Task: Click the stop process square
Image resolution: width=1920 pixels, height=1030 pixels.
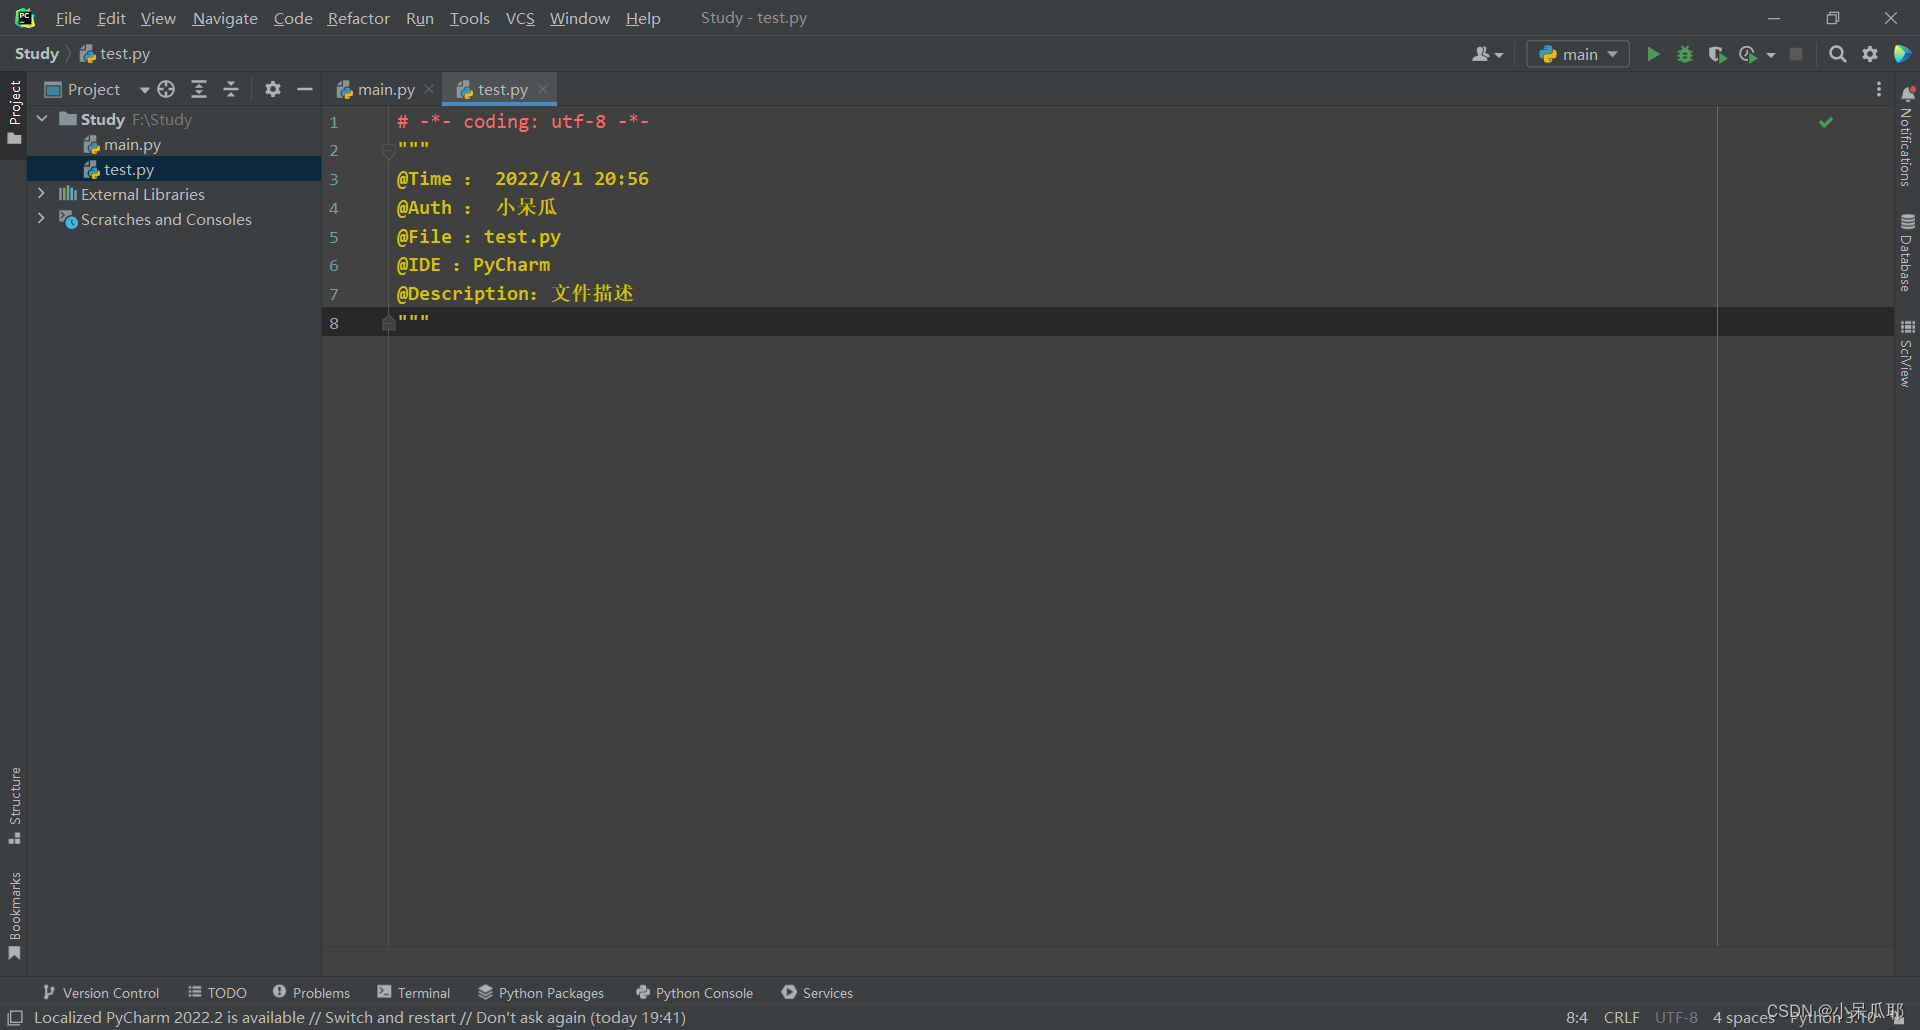Action: (1796, 54)
